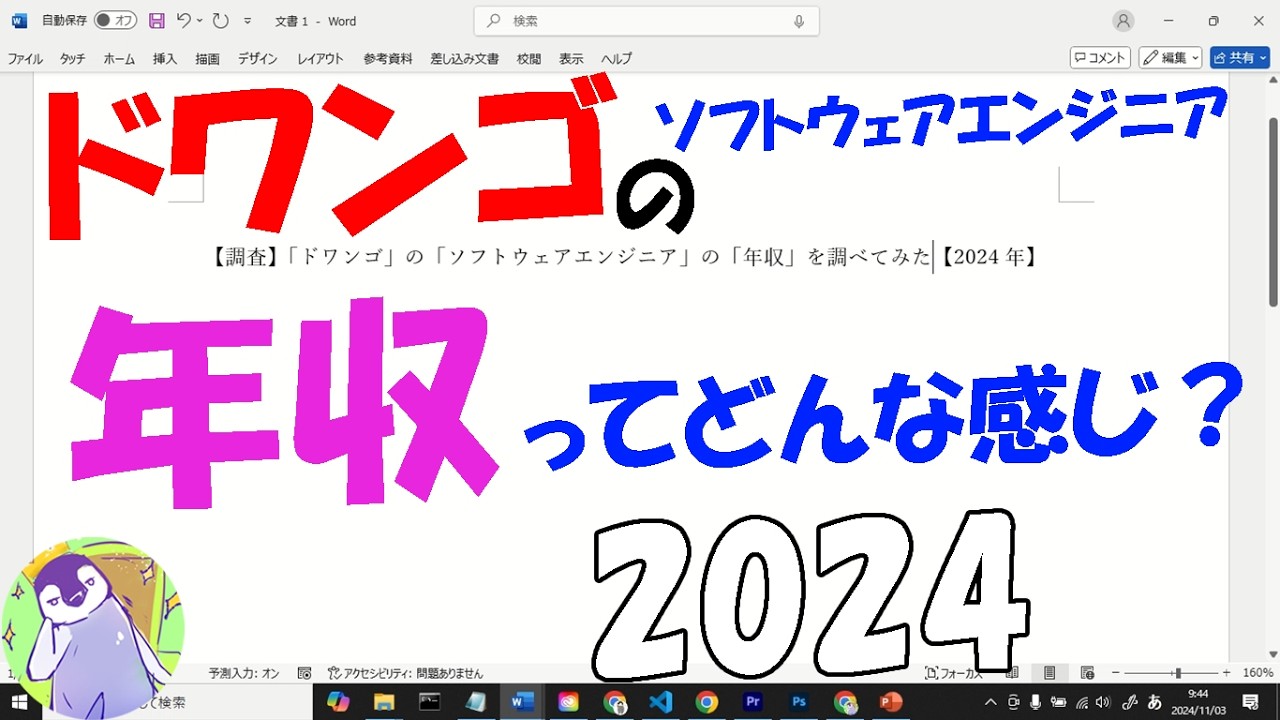Click the Word logo in the title bar
This screenshot has width=1280, height=720.
tap(19, 21)
